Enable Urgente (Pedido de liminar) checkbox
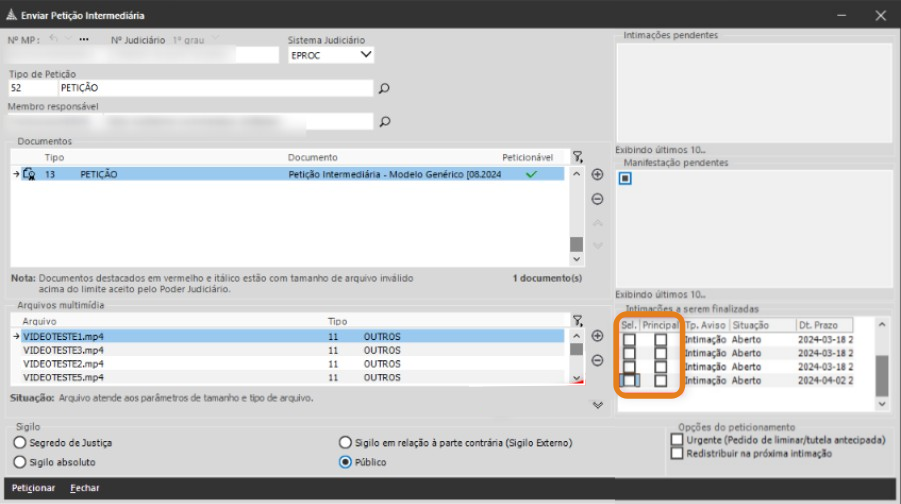Image resolution: width=901 pixels, height=504 pixels. coord(678,439)
